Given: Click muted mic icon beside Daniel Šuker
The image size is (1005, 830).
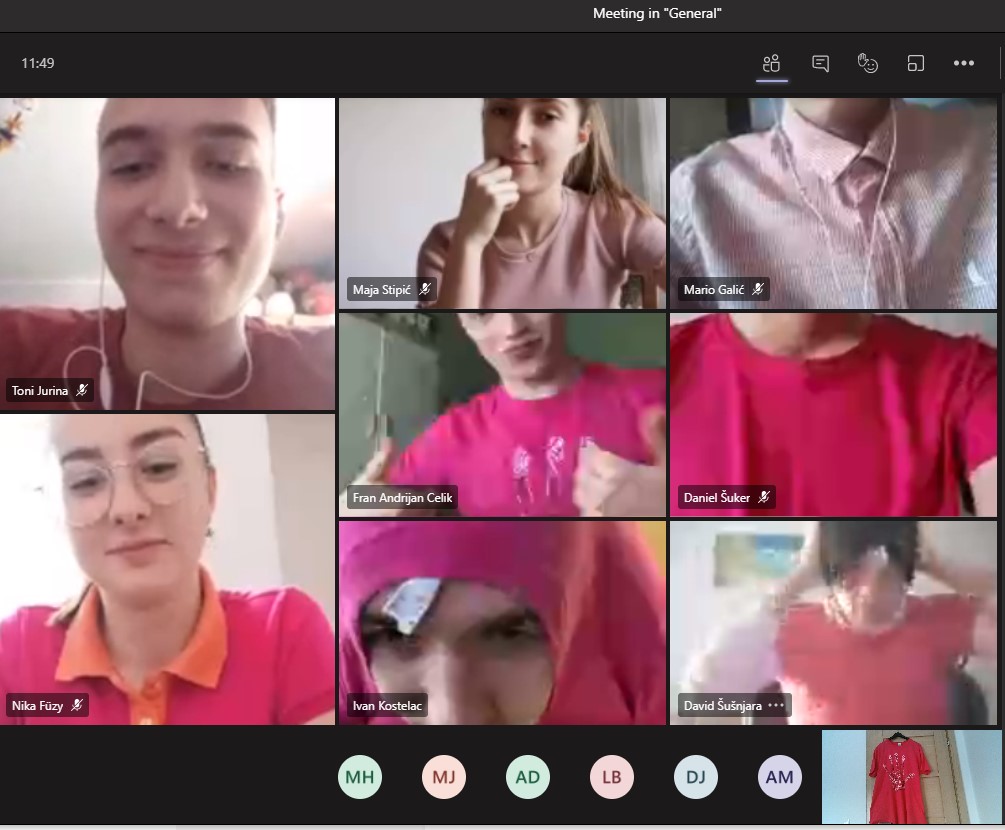Looking at the screenshot, I should [x=764, y=497].
